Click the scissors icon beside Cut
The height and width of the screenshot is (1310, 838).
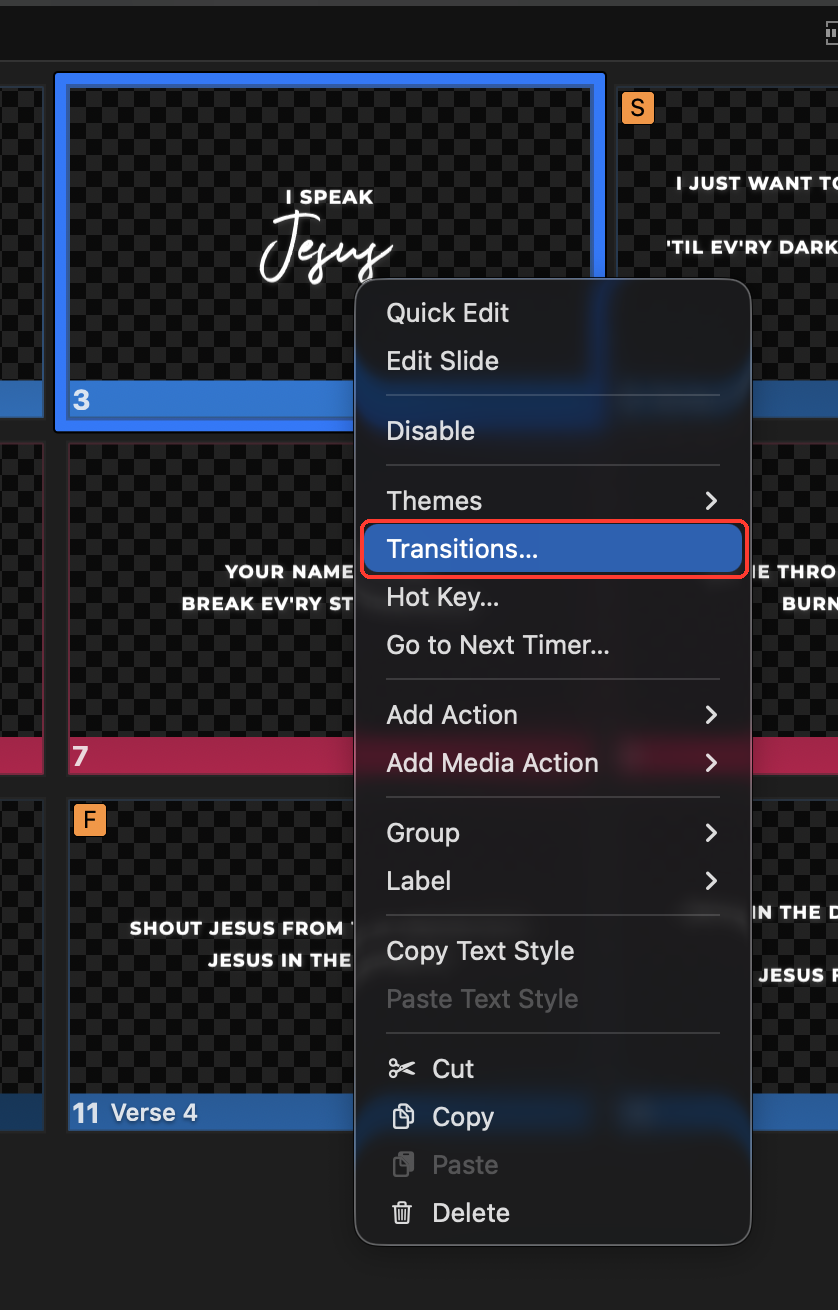point(402,1069)
